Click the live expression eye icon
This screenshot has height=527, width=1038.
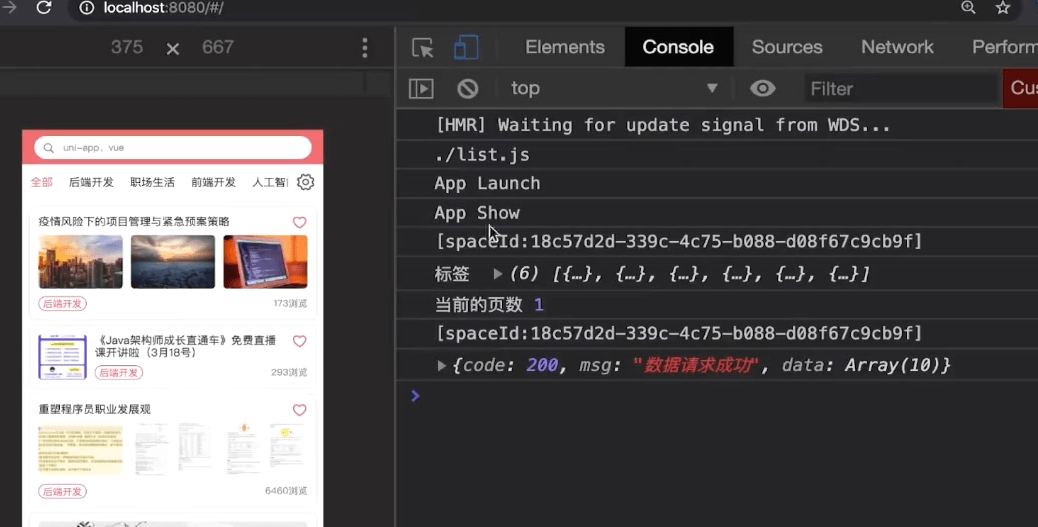pyautogui.click(x=763, y=88)
